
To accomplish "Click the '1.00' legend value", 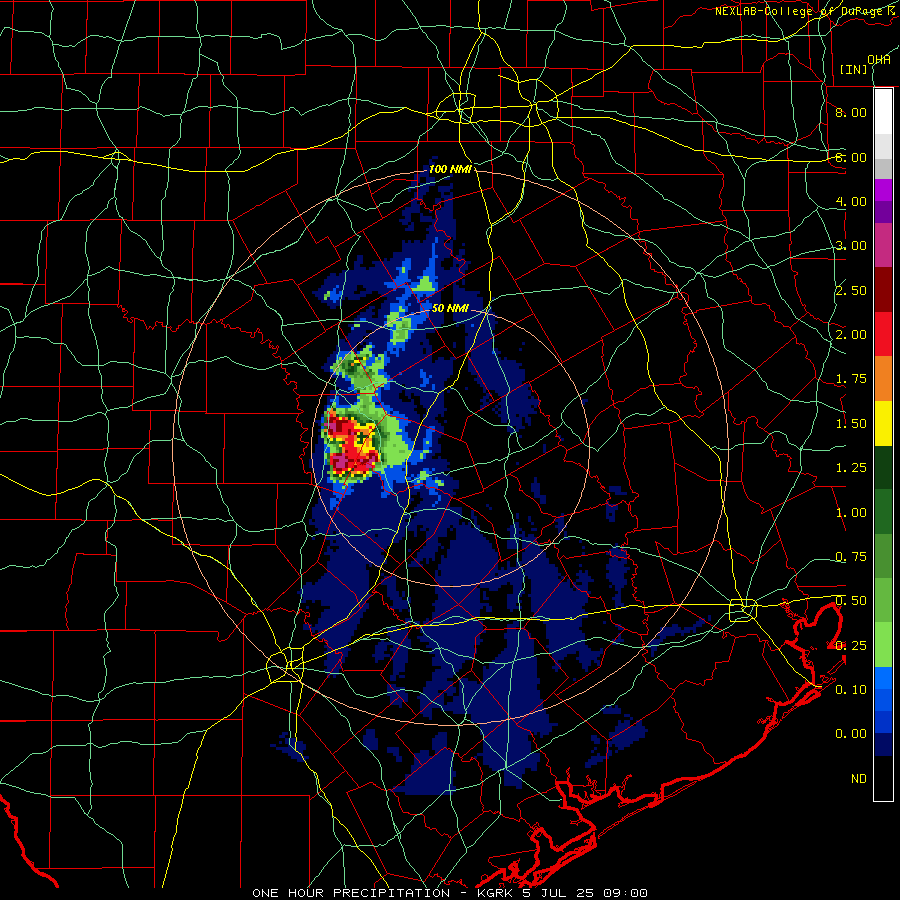I will coord(851,513).
